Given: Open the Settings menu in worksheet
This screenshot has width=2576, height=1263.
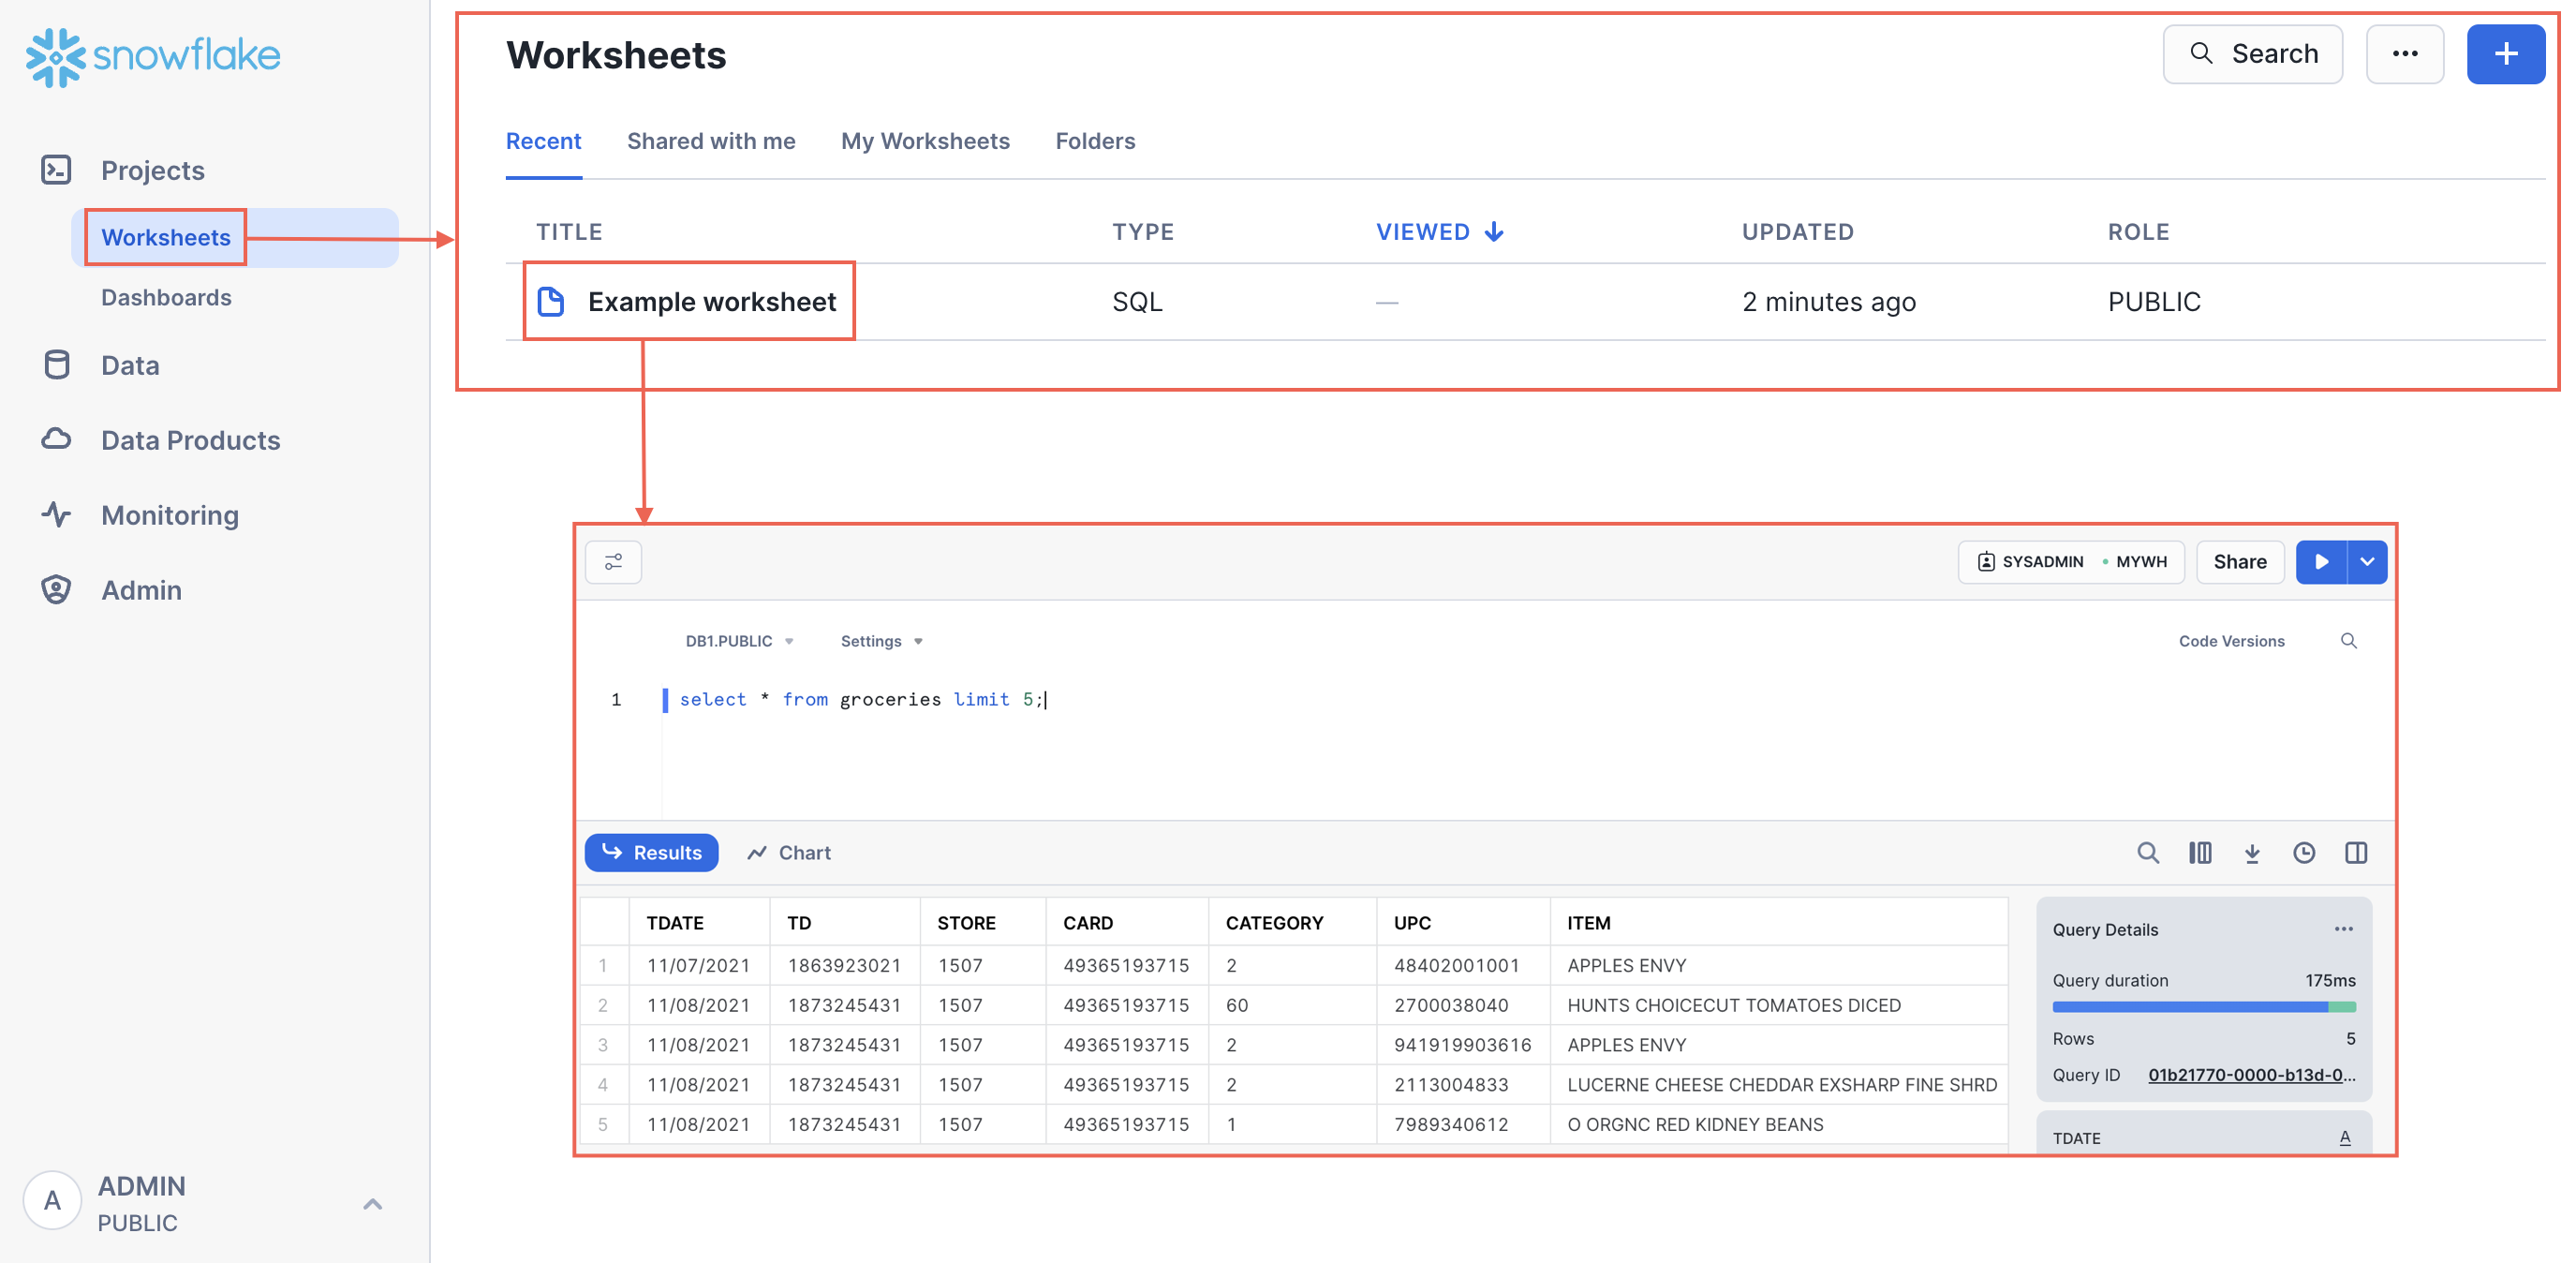Looking at the screenshot, I should 881,641.
